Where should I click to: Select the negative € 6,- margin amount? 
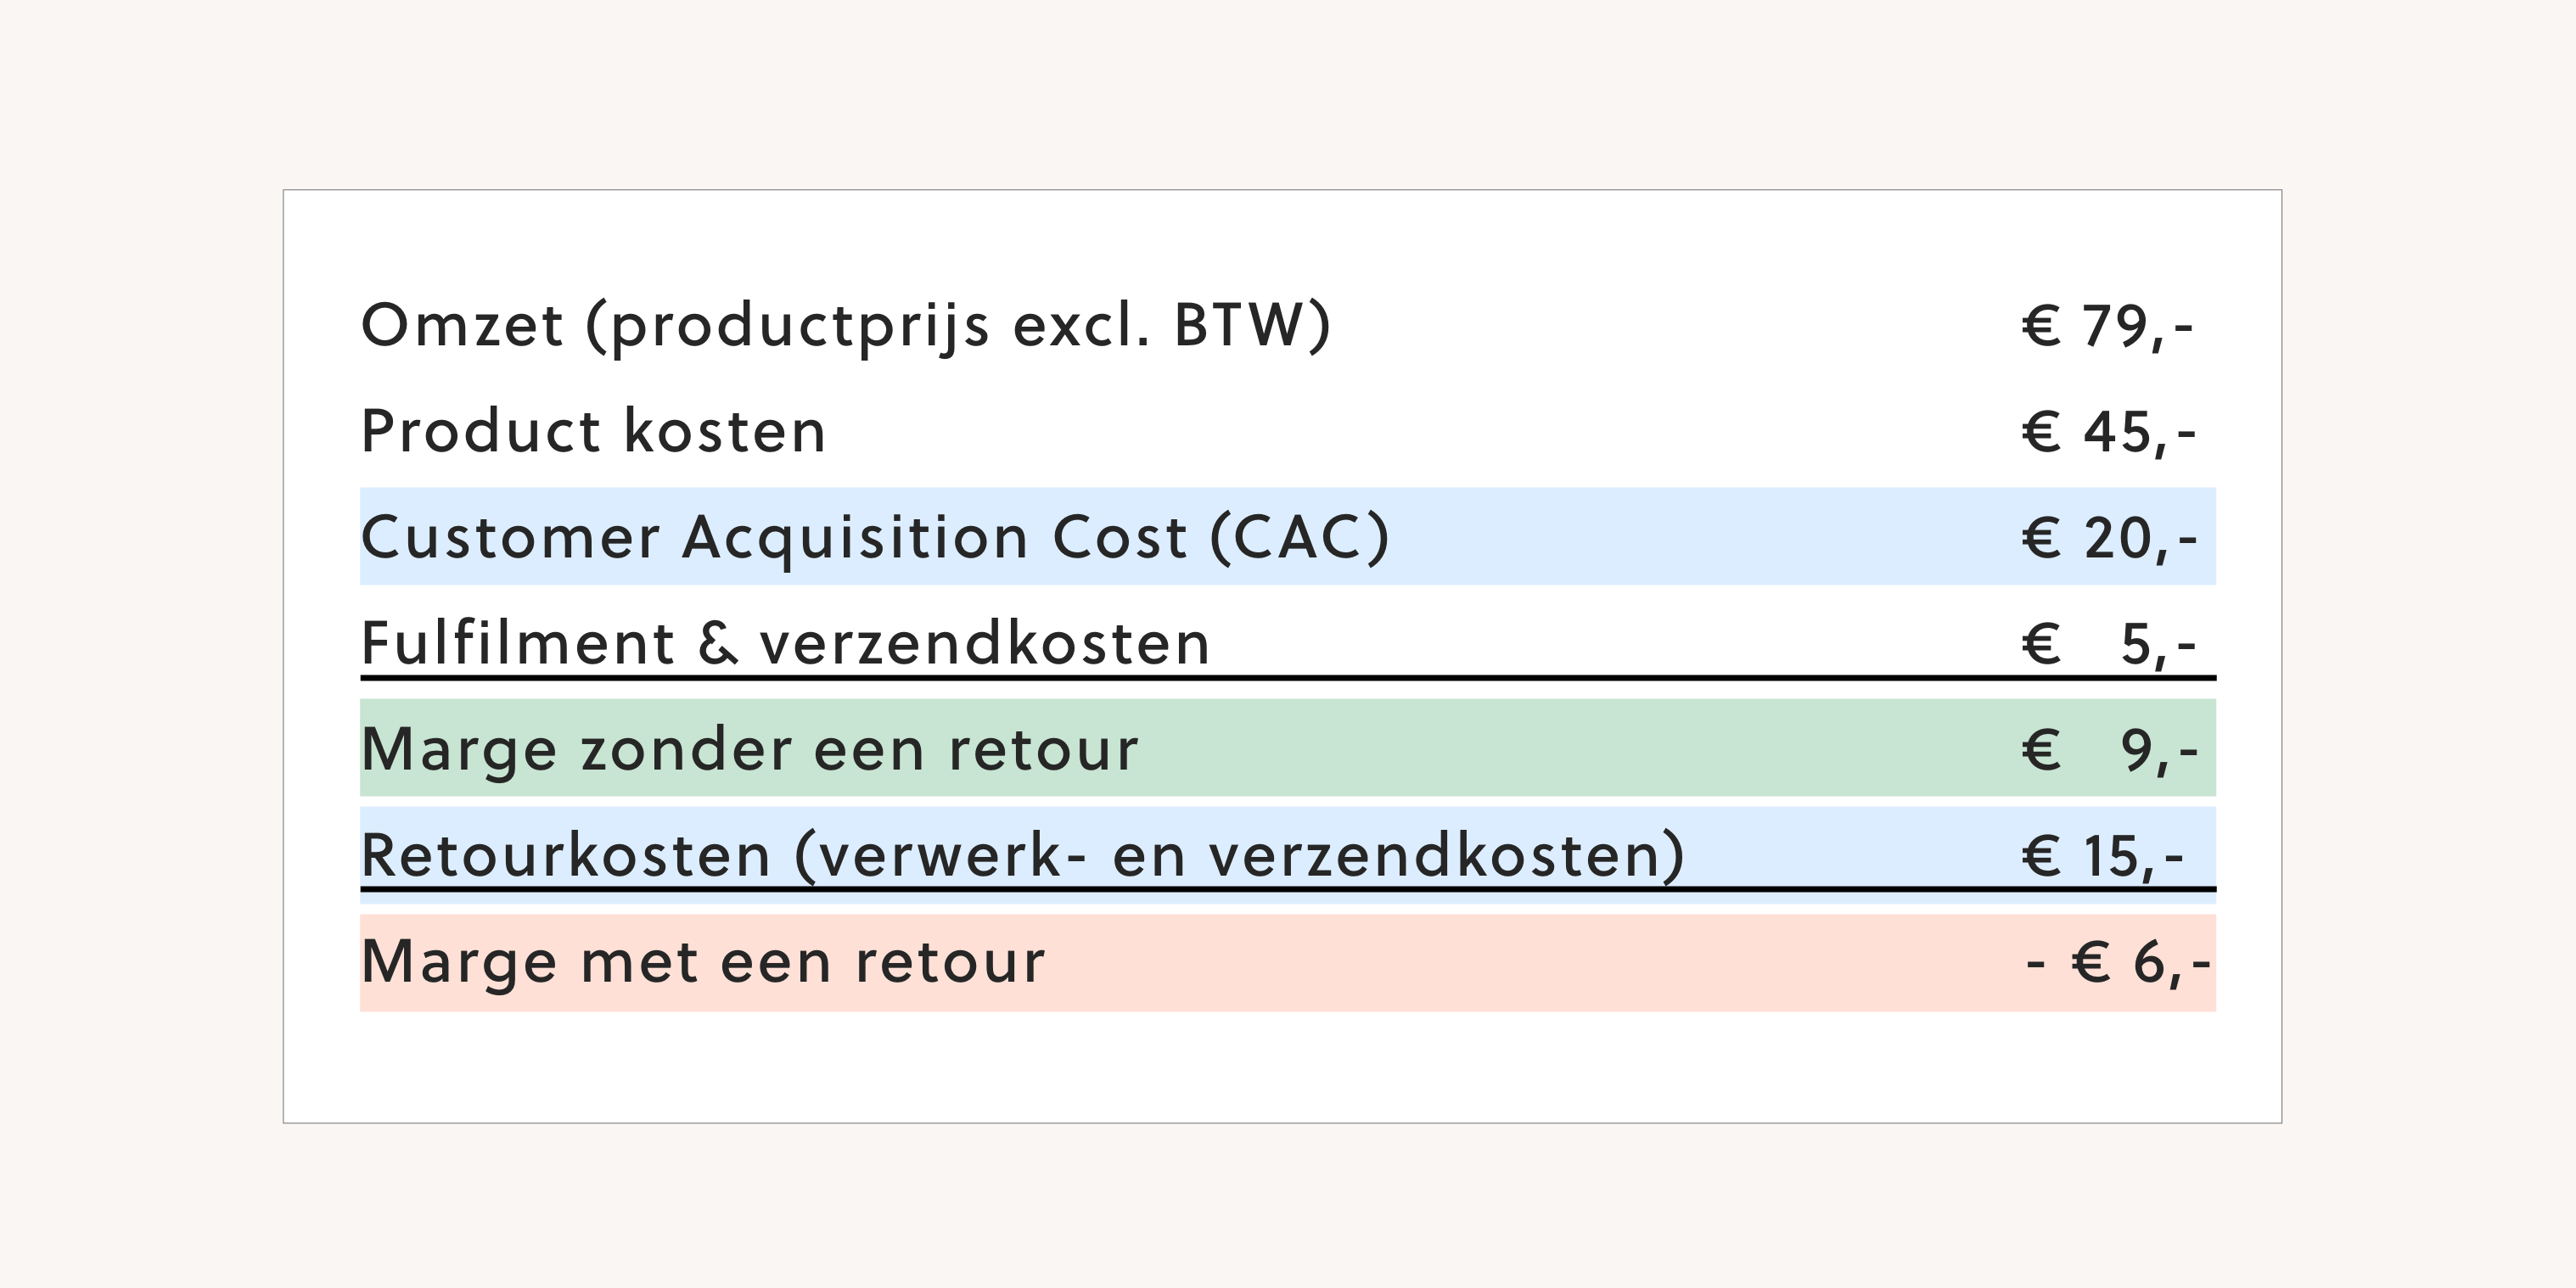click(2117, 963)
